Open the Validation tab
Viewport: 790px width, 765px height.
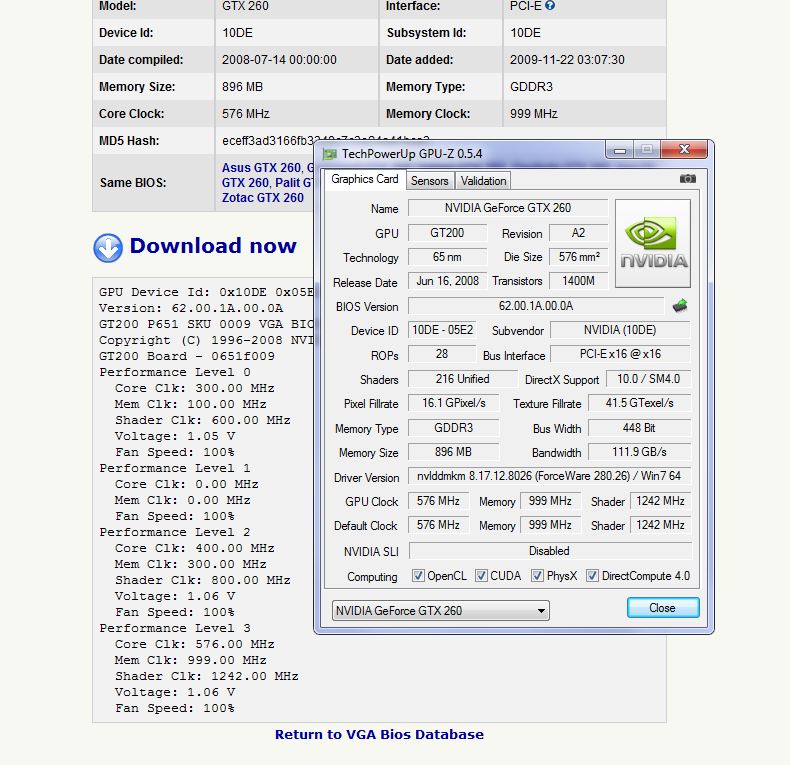tap(484, 181)
